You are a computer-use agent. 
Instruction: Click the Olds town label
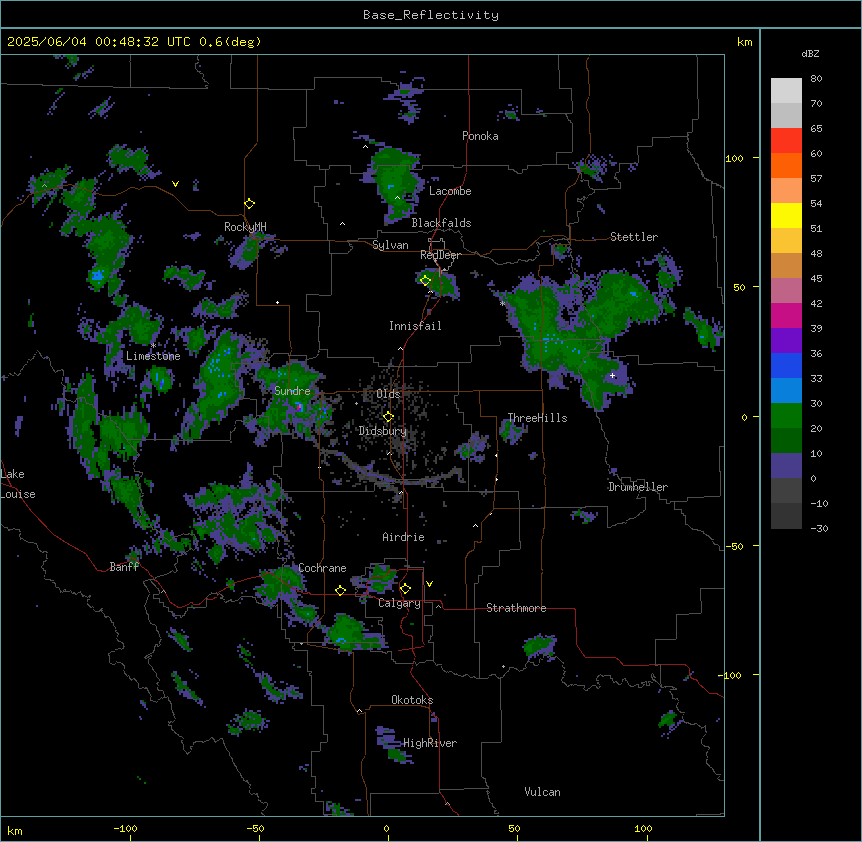[x=388, y=394]
